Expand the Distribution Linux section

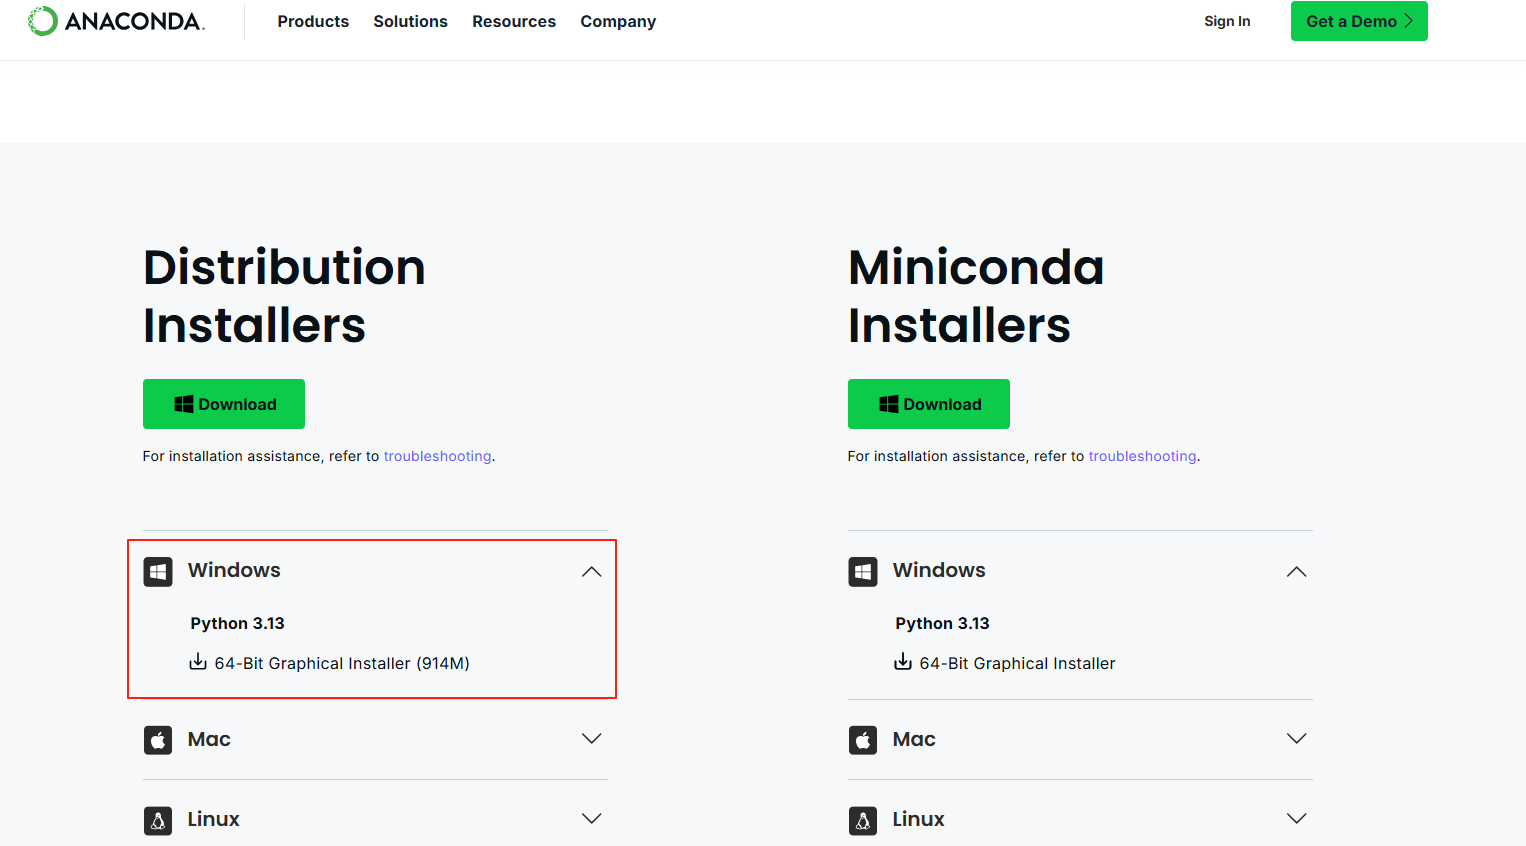(x=592, y=819)
